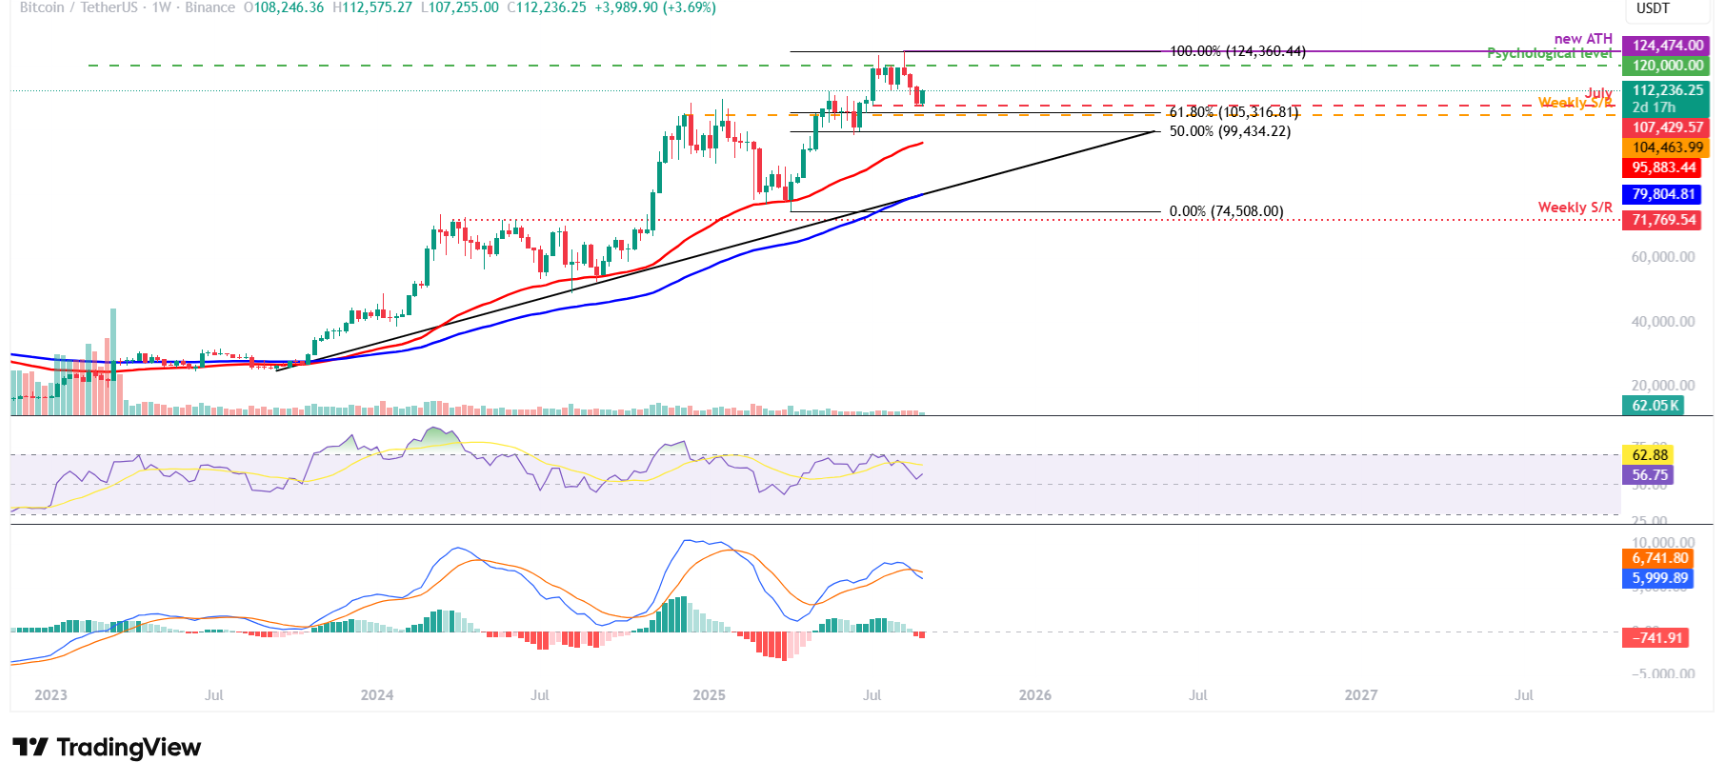Select the current price 112,236.25 label
1725x778 pixels.
pyautogui.click(x=1666, y=90)
